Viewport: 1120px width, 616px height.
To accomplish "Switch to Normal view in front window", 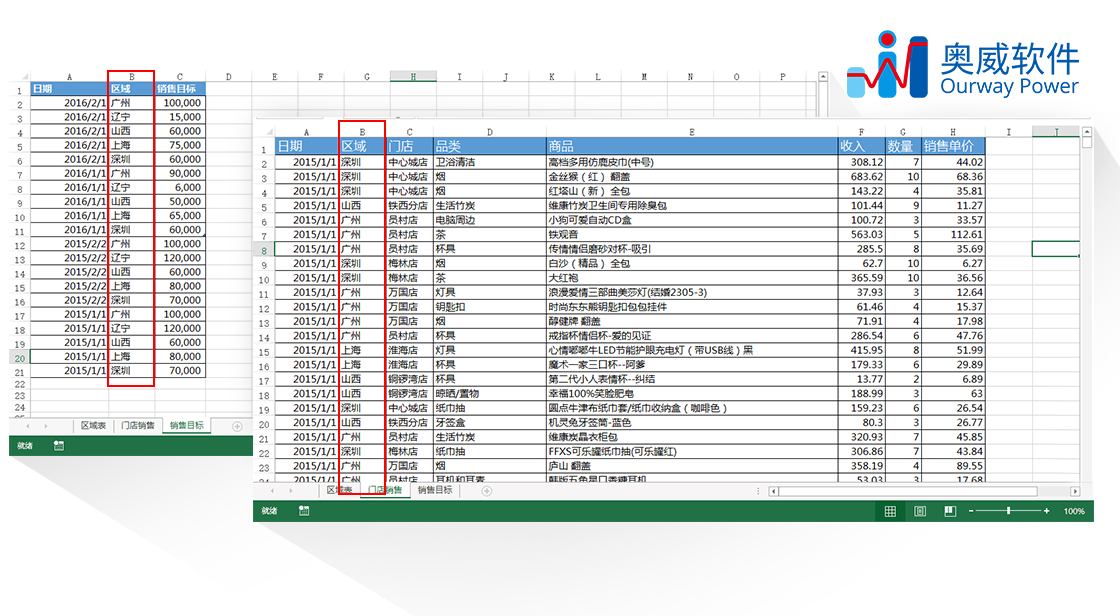I will (x=889, y=511).
